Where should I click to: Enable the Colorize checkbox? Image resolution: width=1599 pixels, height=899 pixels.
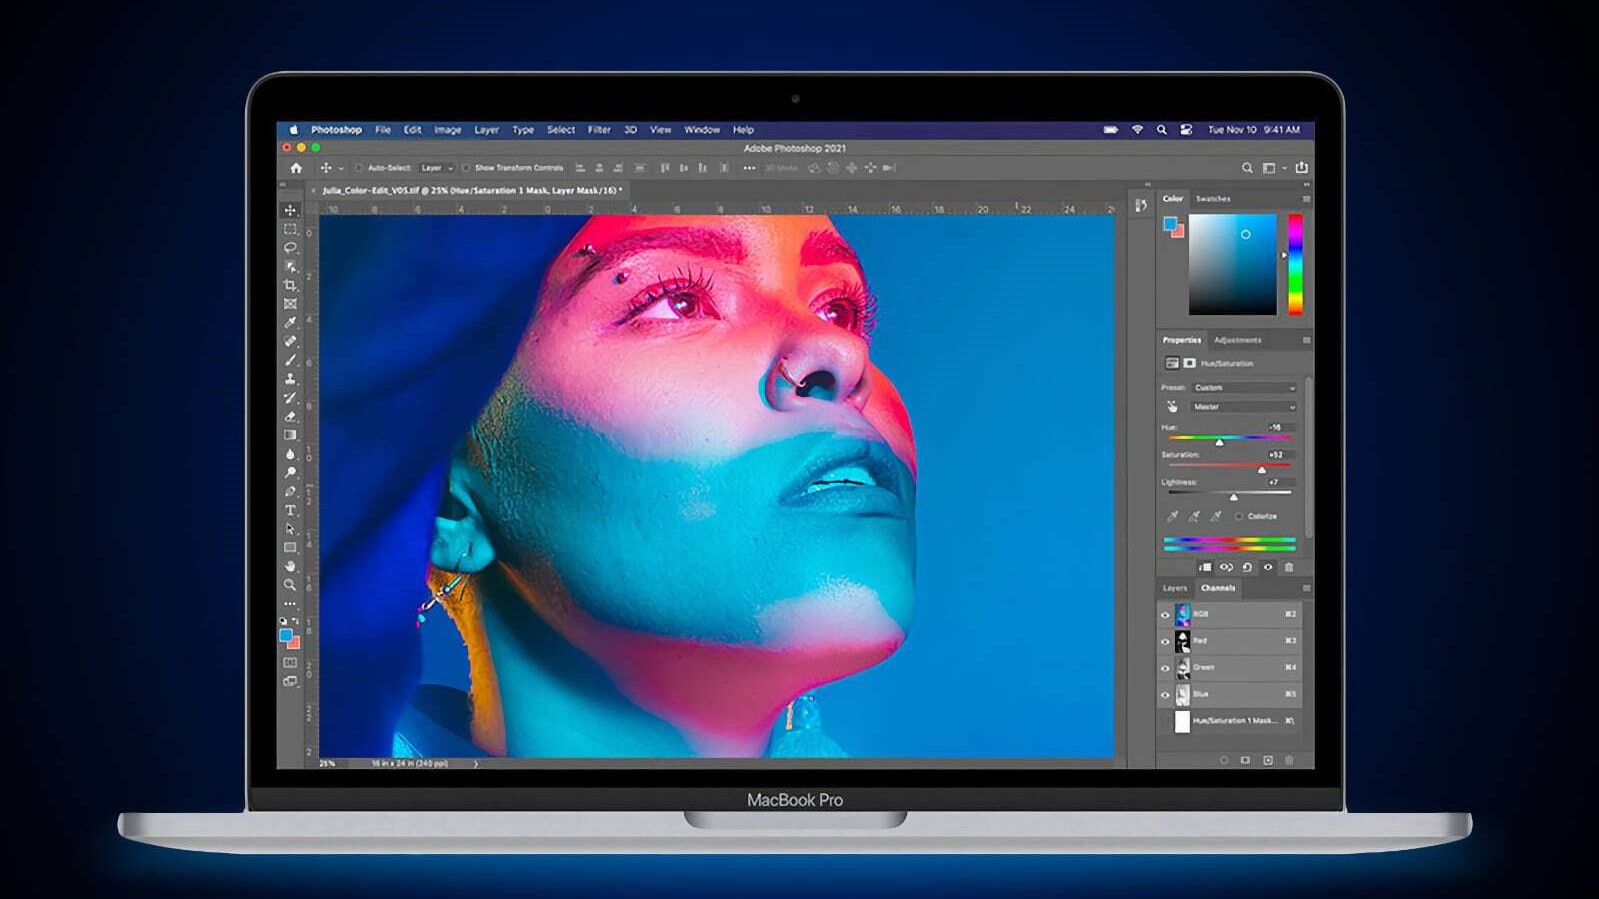click(x=1239, y=516)
